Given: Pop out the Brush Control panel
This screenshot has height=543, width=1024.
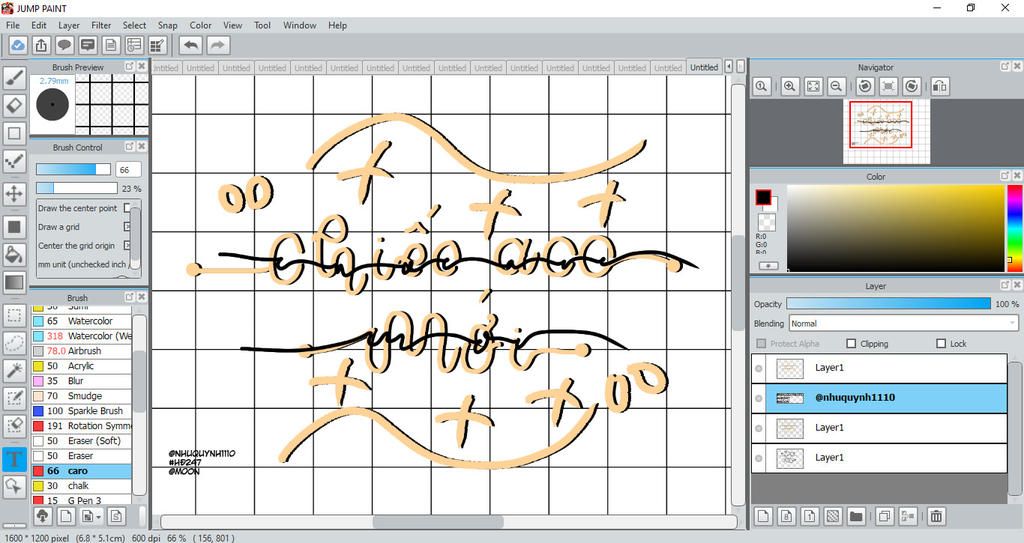Looking at the screenshot, I should [129, 146].
